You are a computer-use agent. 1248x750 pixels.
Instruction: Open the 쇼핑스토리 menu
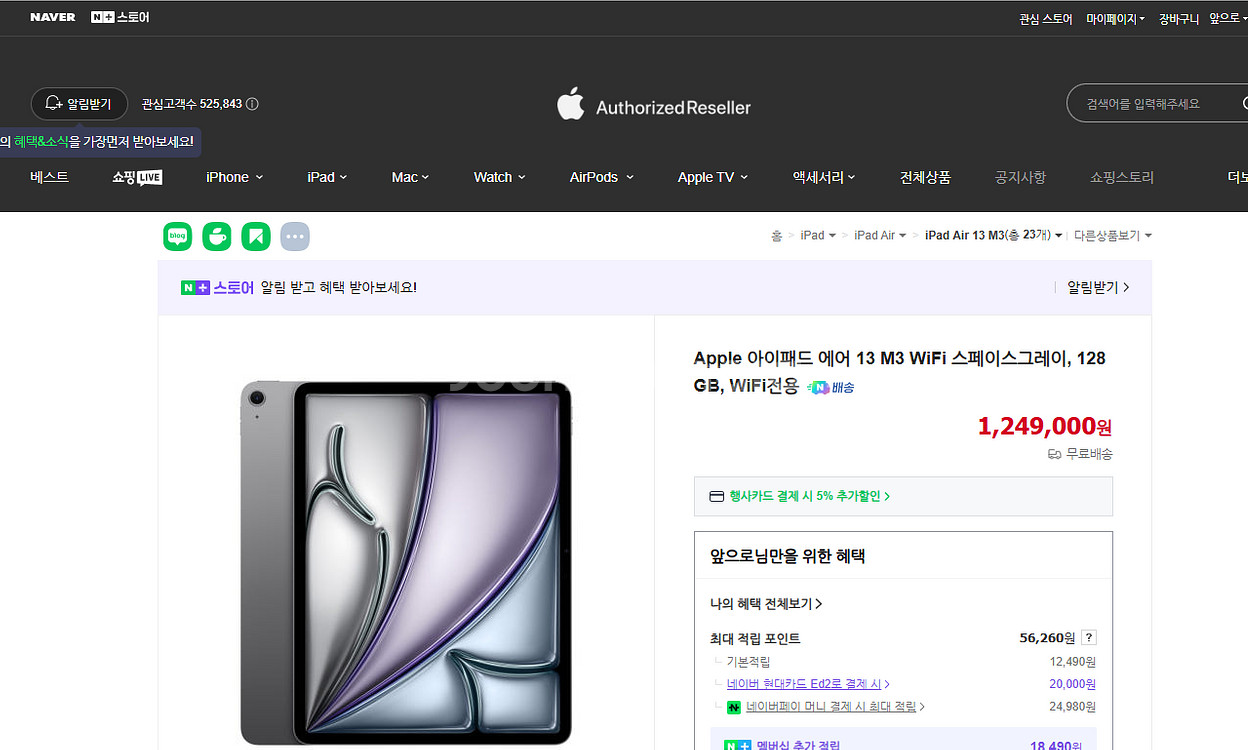(1122, 177)
